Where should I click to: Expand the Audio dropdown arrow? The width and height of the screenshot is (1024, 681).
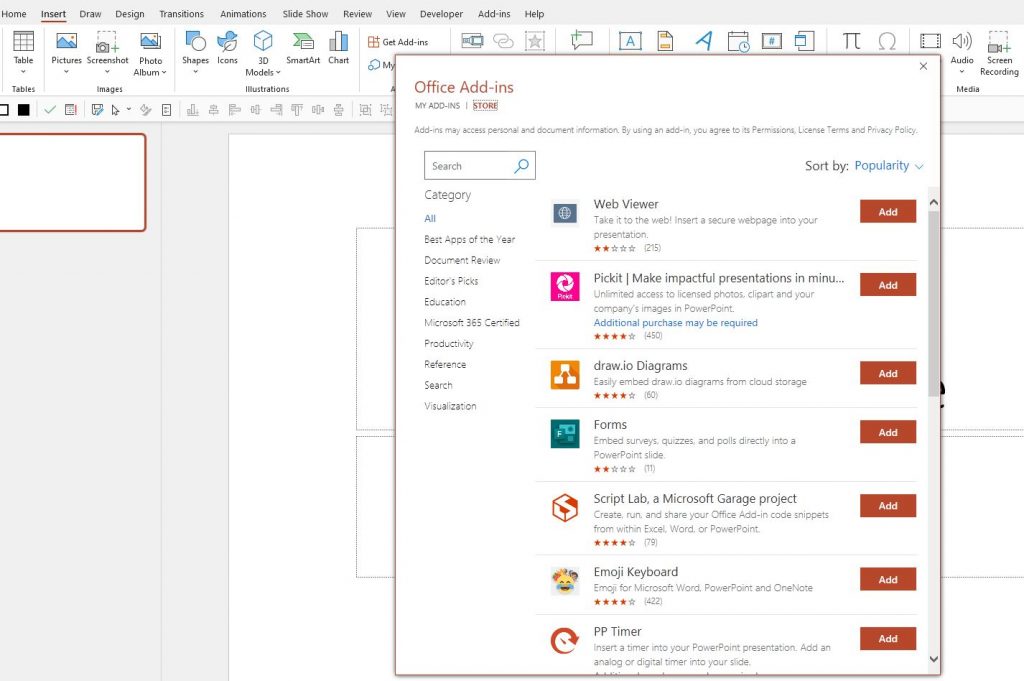tap(961, 72)
